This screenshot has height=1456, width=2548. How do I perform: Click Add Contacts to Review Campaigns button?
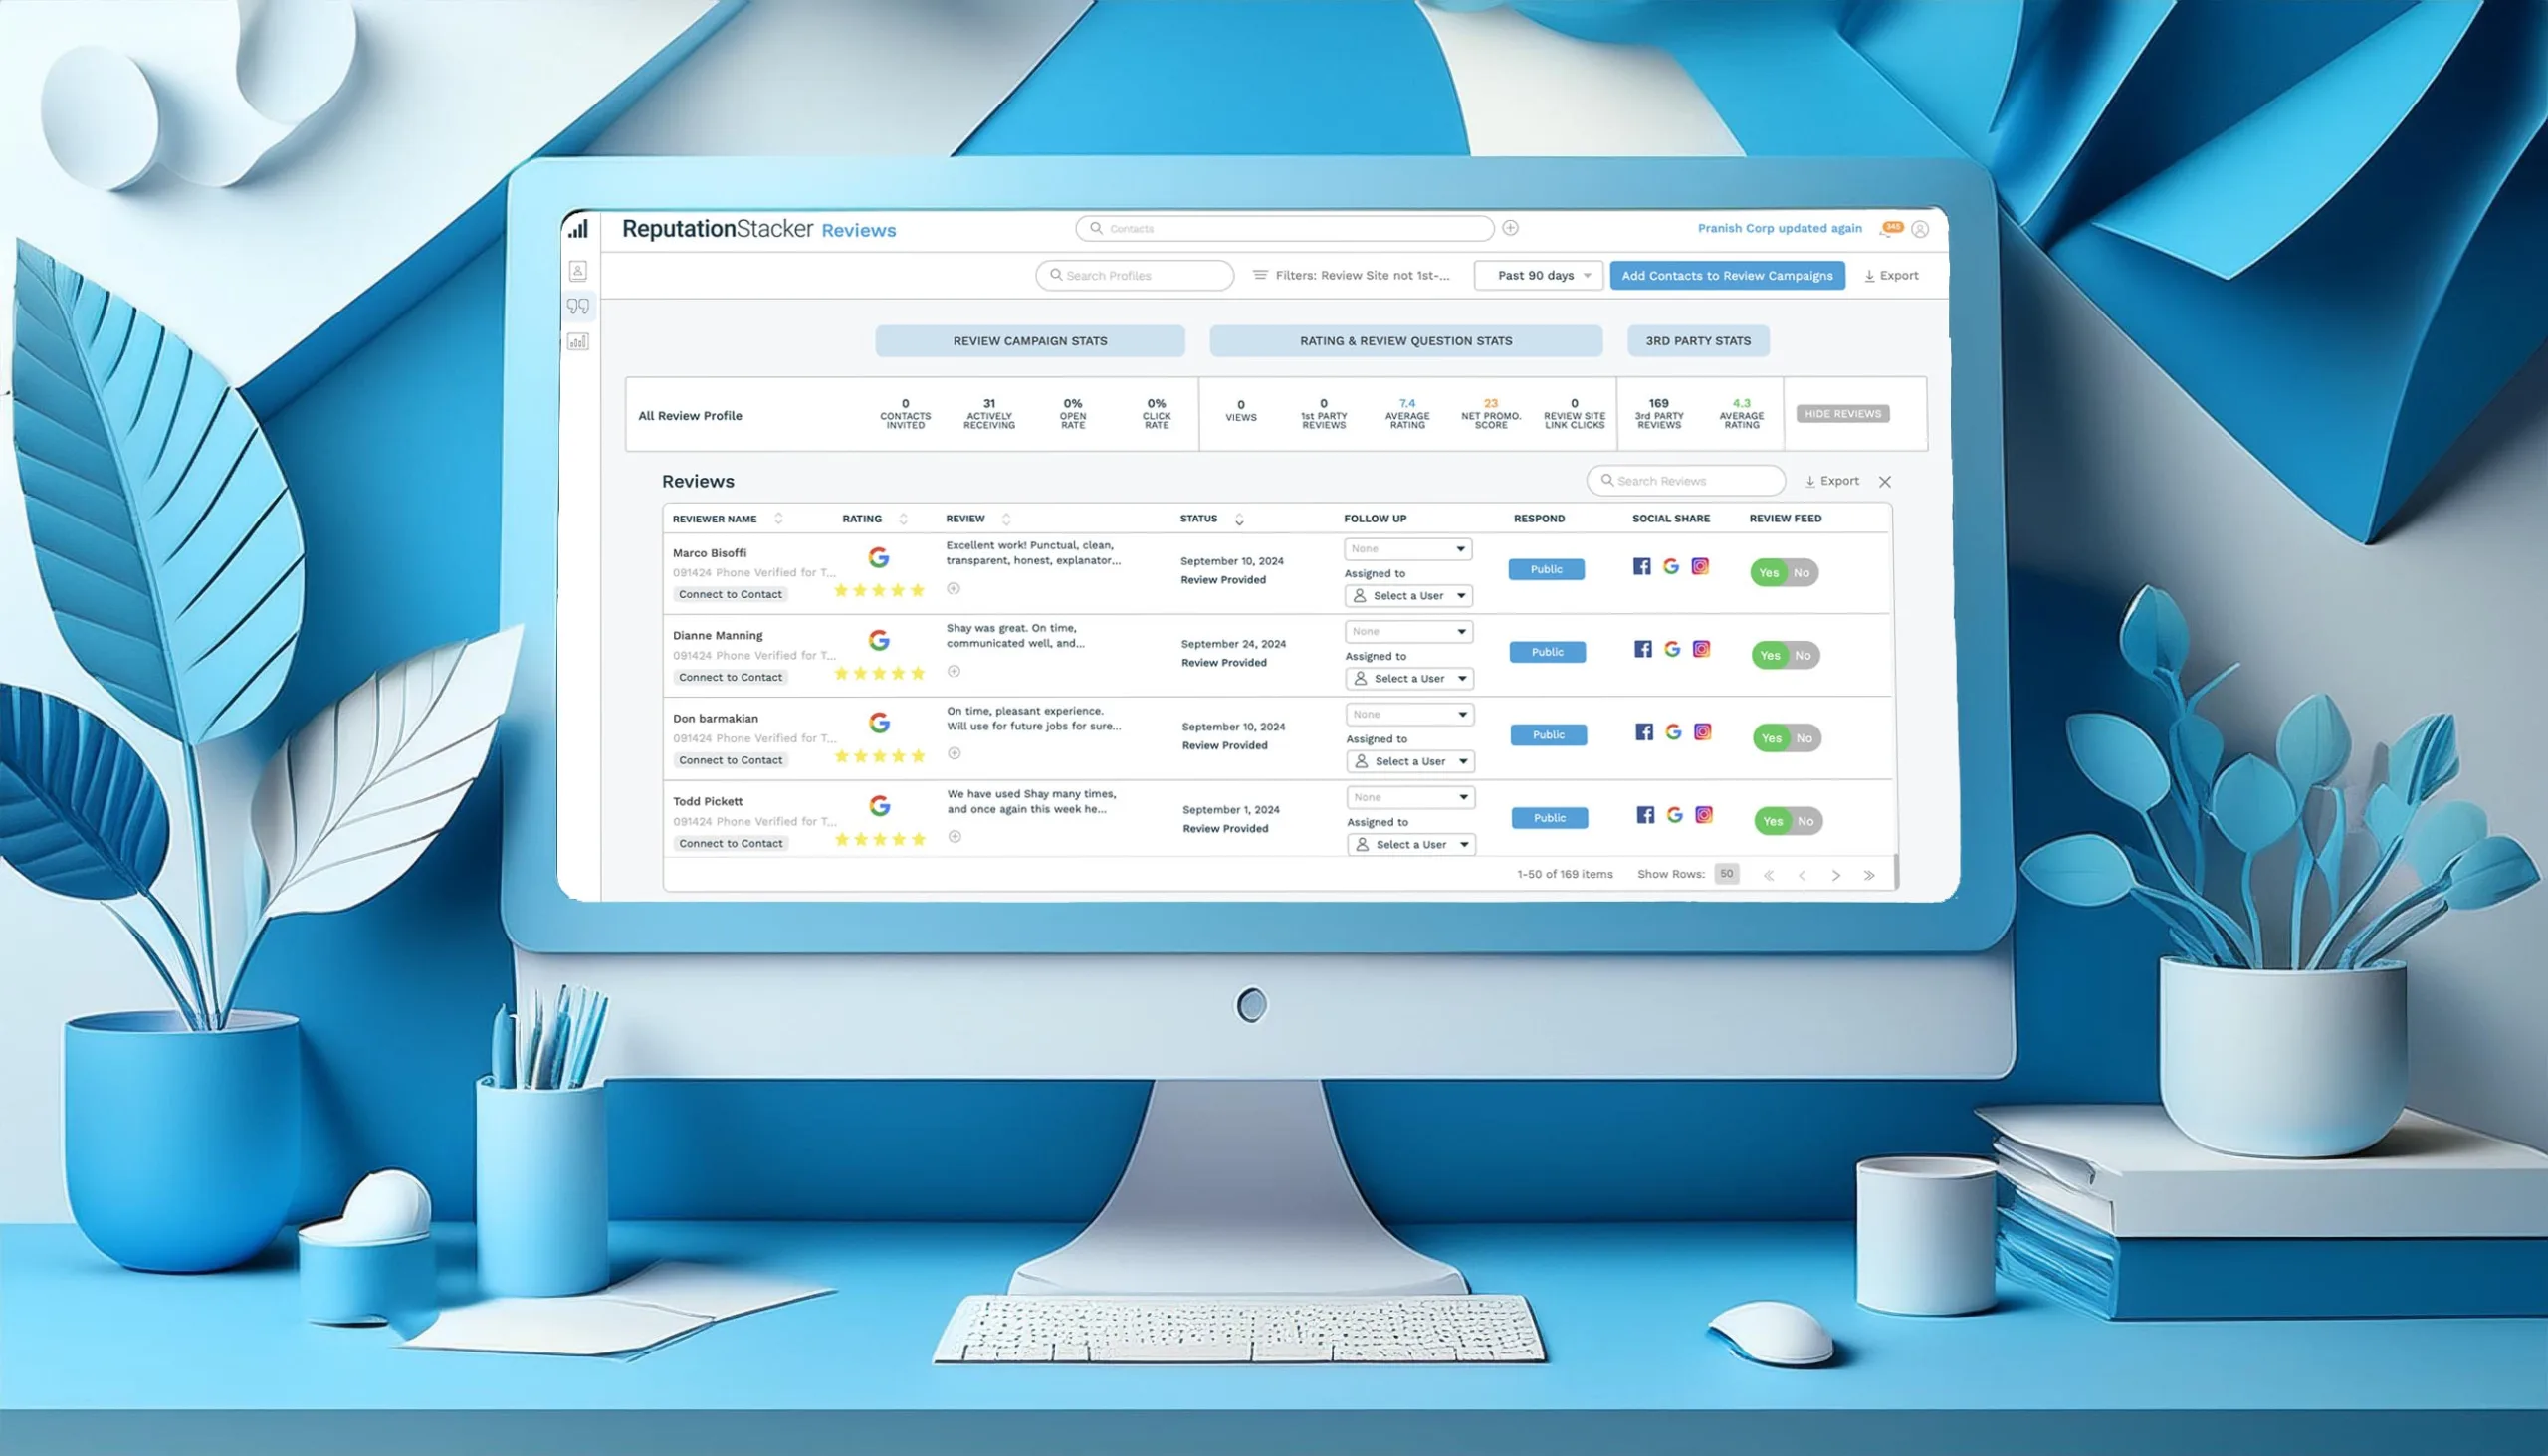point(1727,275)
